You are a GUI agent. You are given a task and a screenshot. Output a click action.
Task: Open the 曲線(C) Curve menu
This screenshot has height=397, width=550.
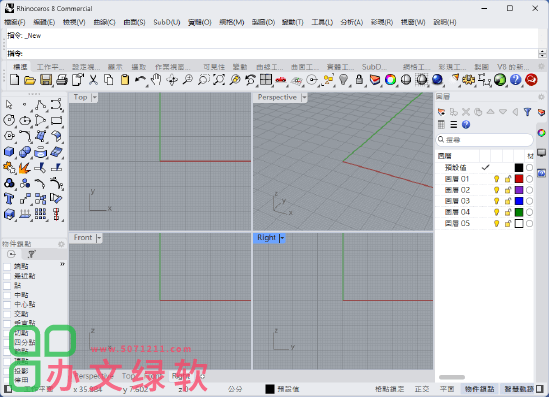point(105,22)
